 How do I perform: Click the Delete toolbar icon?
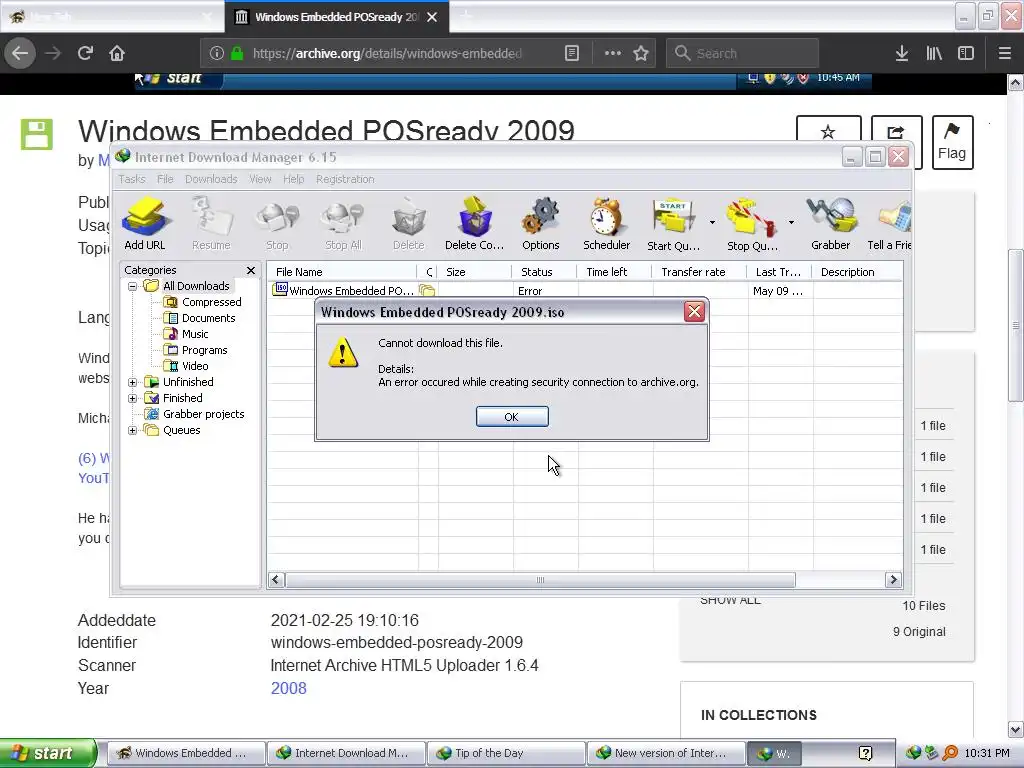pyautogui.click(x=409, y=224)
